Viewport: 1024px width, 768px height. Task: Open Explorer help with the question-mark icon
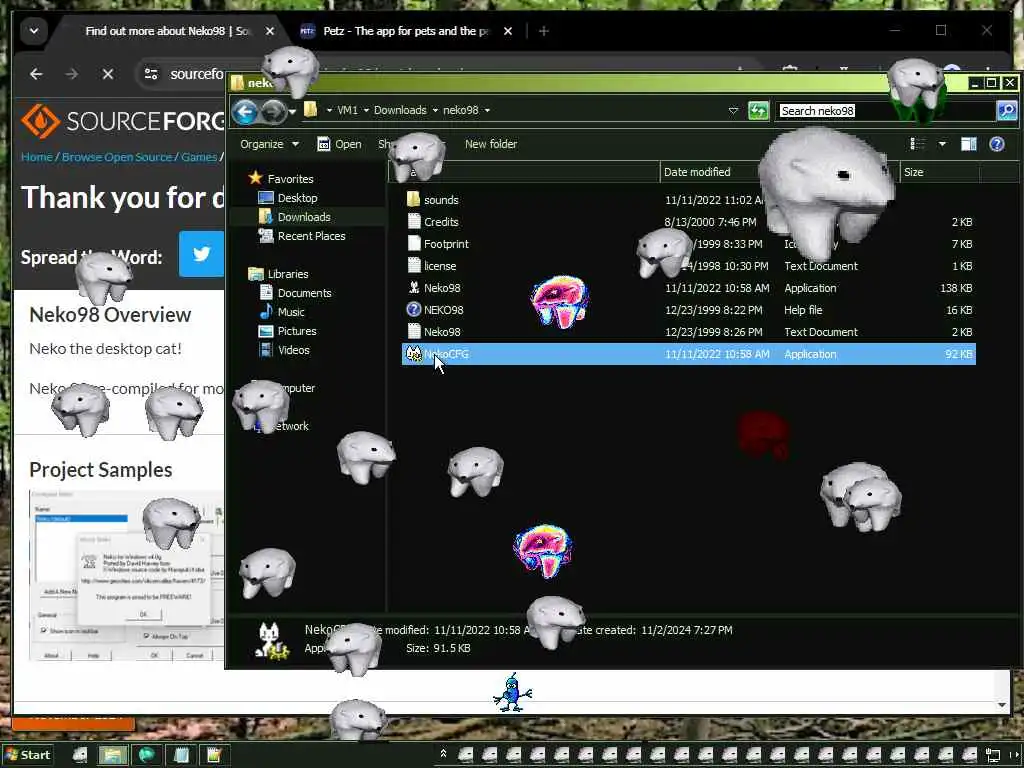point(997,144)
